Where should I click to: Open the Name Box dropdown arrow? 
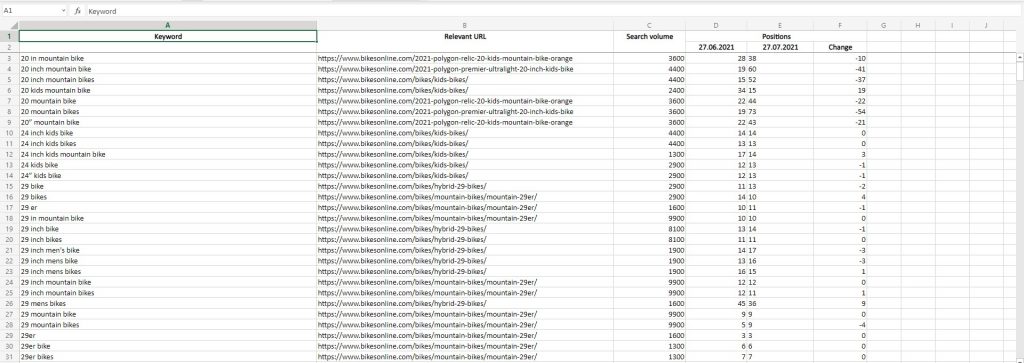pyautogui.click(x=63, y=11)
